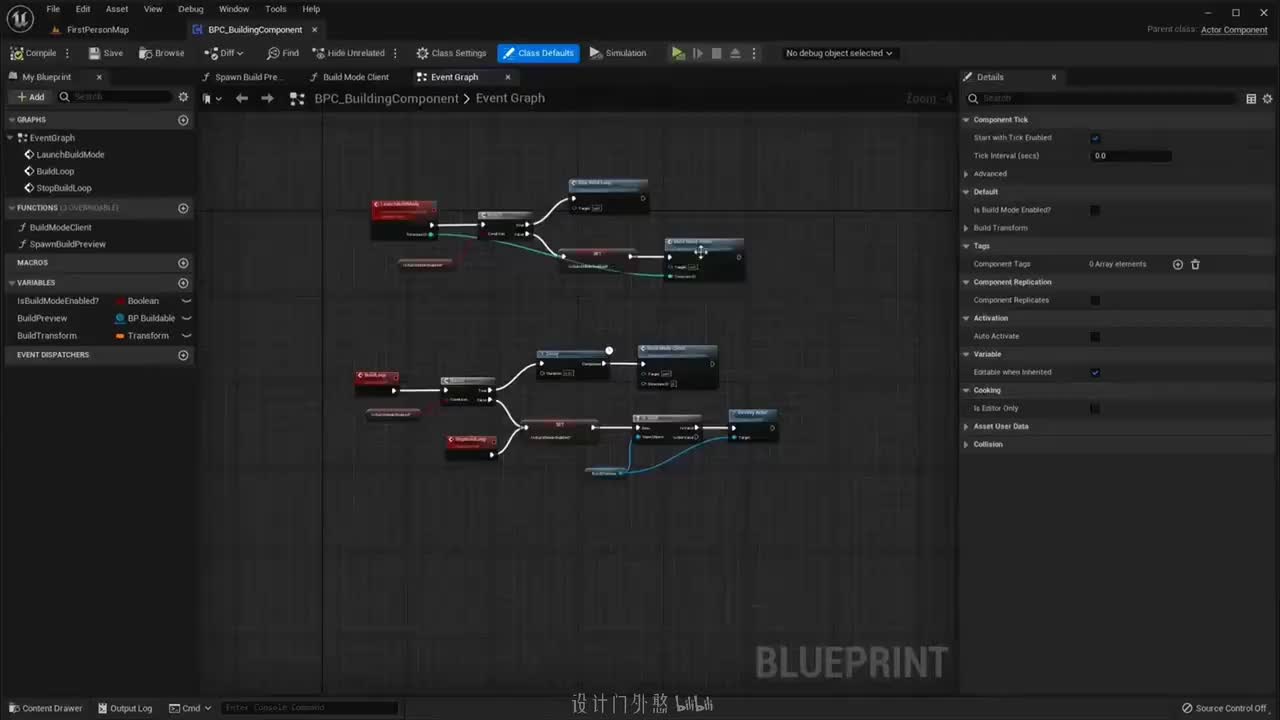Viewport: 1280px width, 720px height.
Task: Open Diff dropdown menu
Action: [224, 53]
